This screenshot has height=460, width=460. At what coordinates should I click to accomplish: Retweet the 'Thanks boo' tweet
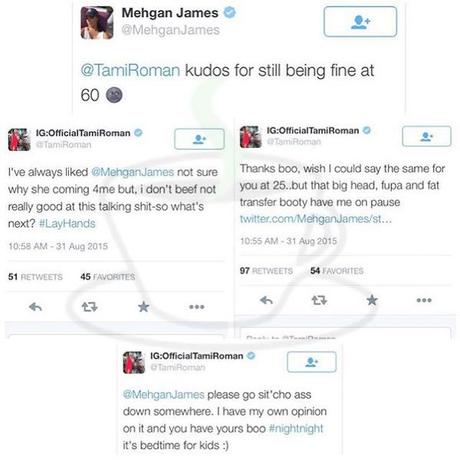(x=319, y=300)
